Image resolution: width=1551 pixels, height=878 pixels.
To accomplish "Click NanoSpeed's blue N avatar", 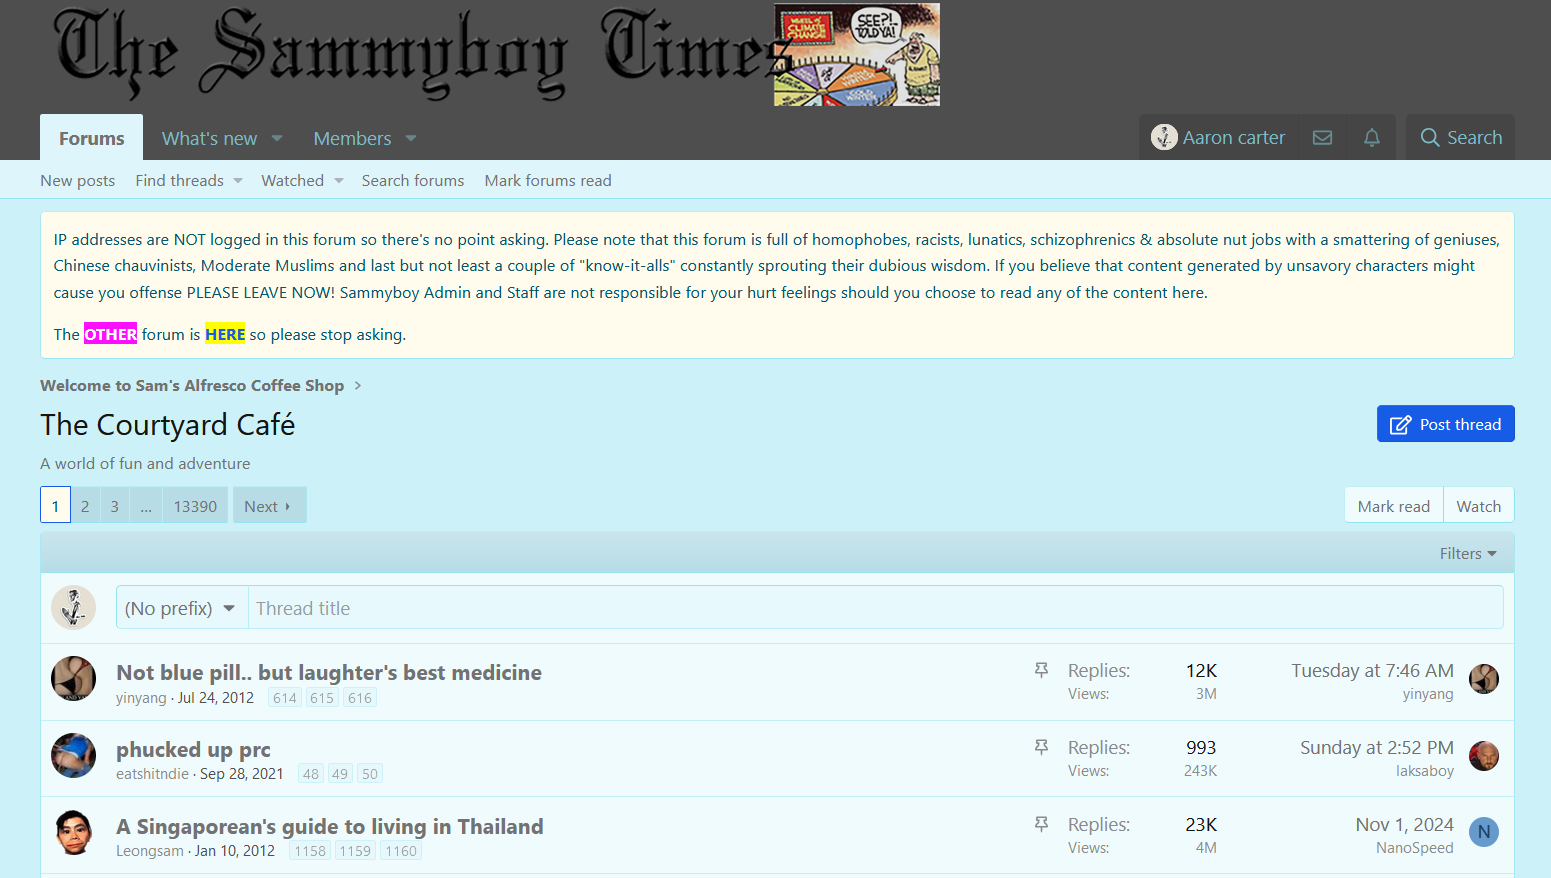I will (x=1483, y=832).
